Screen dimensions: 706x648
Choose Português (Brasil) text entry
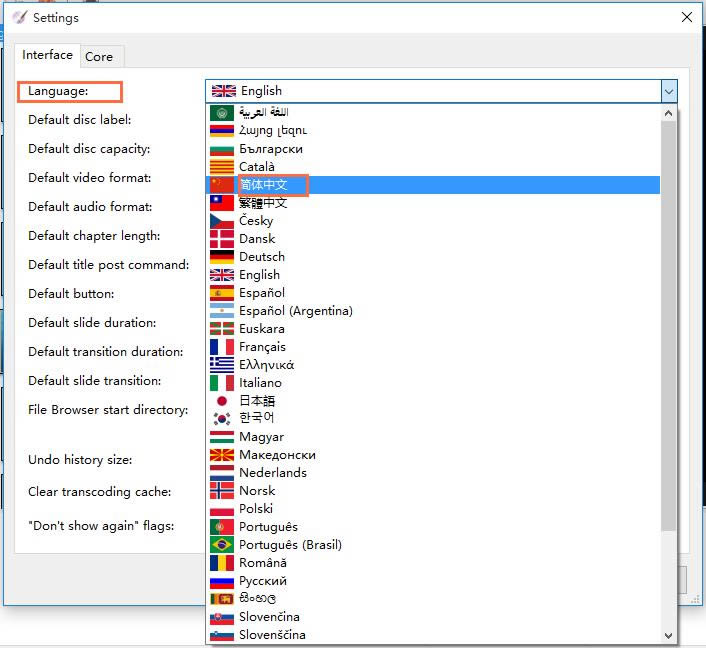[290, 545]
